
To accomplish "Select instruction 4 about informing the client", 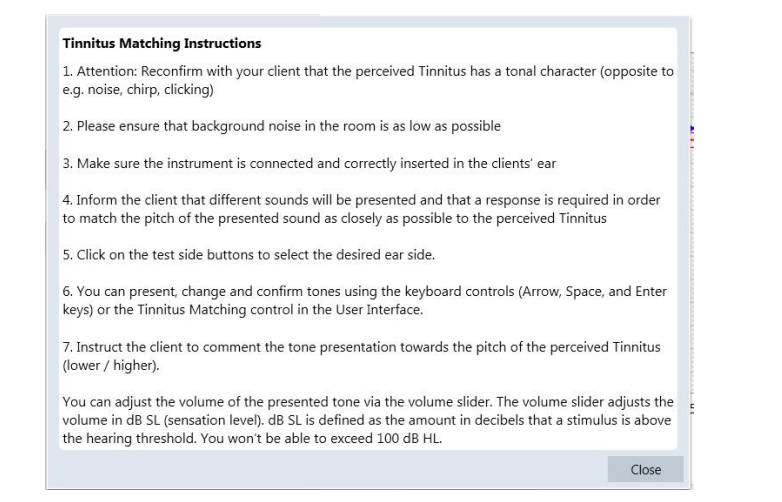I will coord(361,209).
